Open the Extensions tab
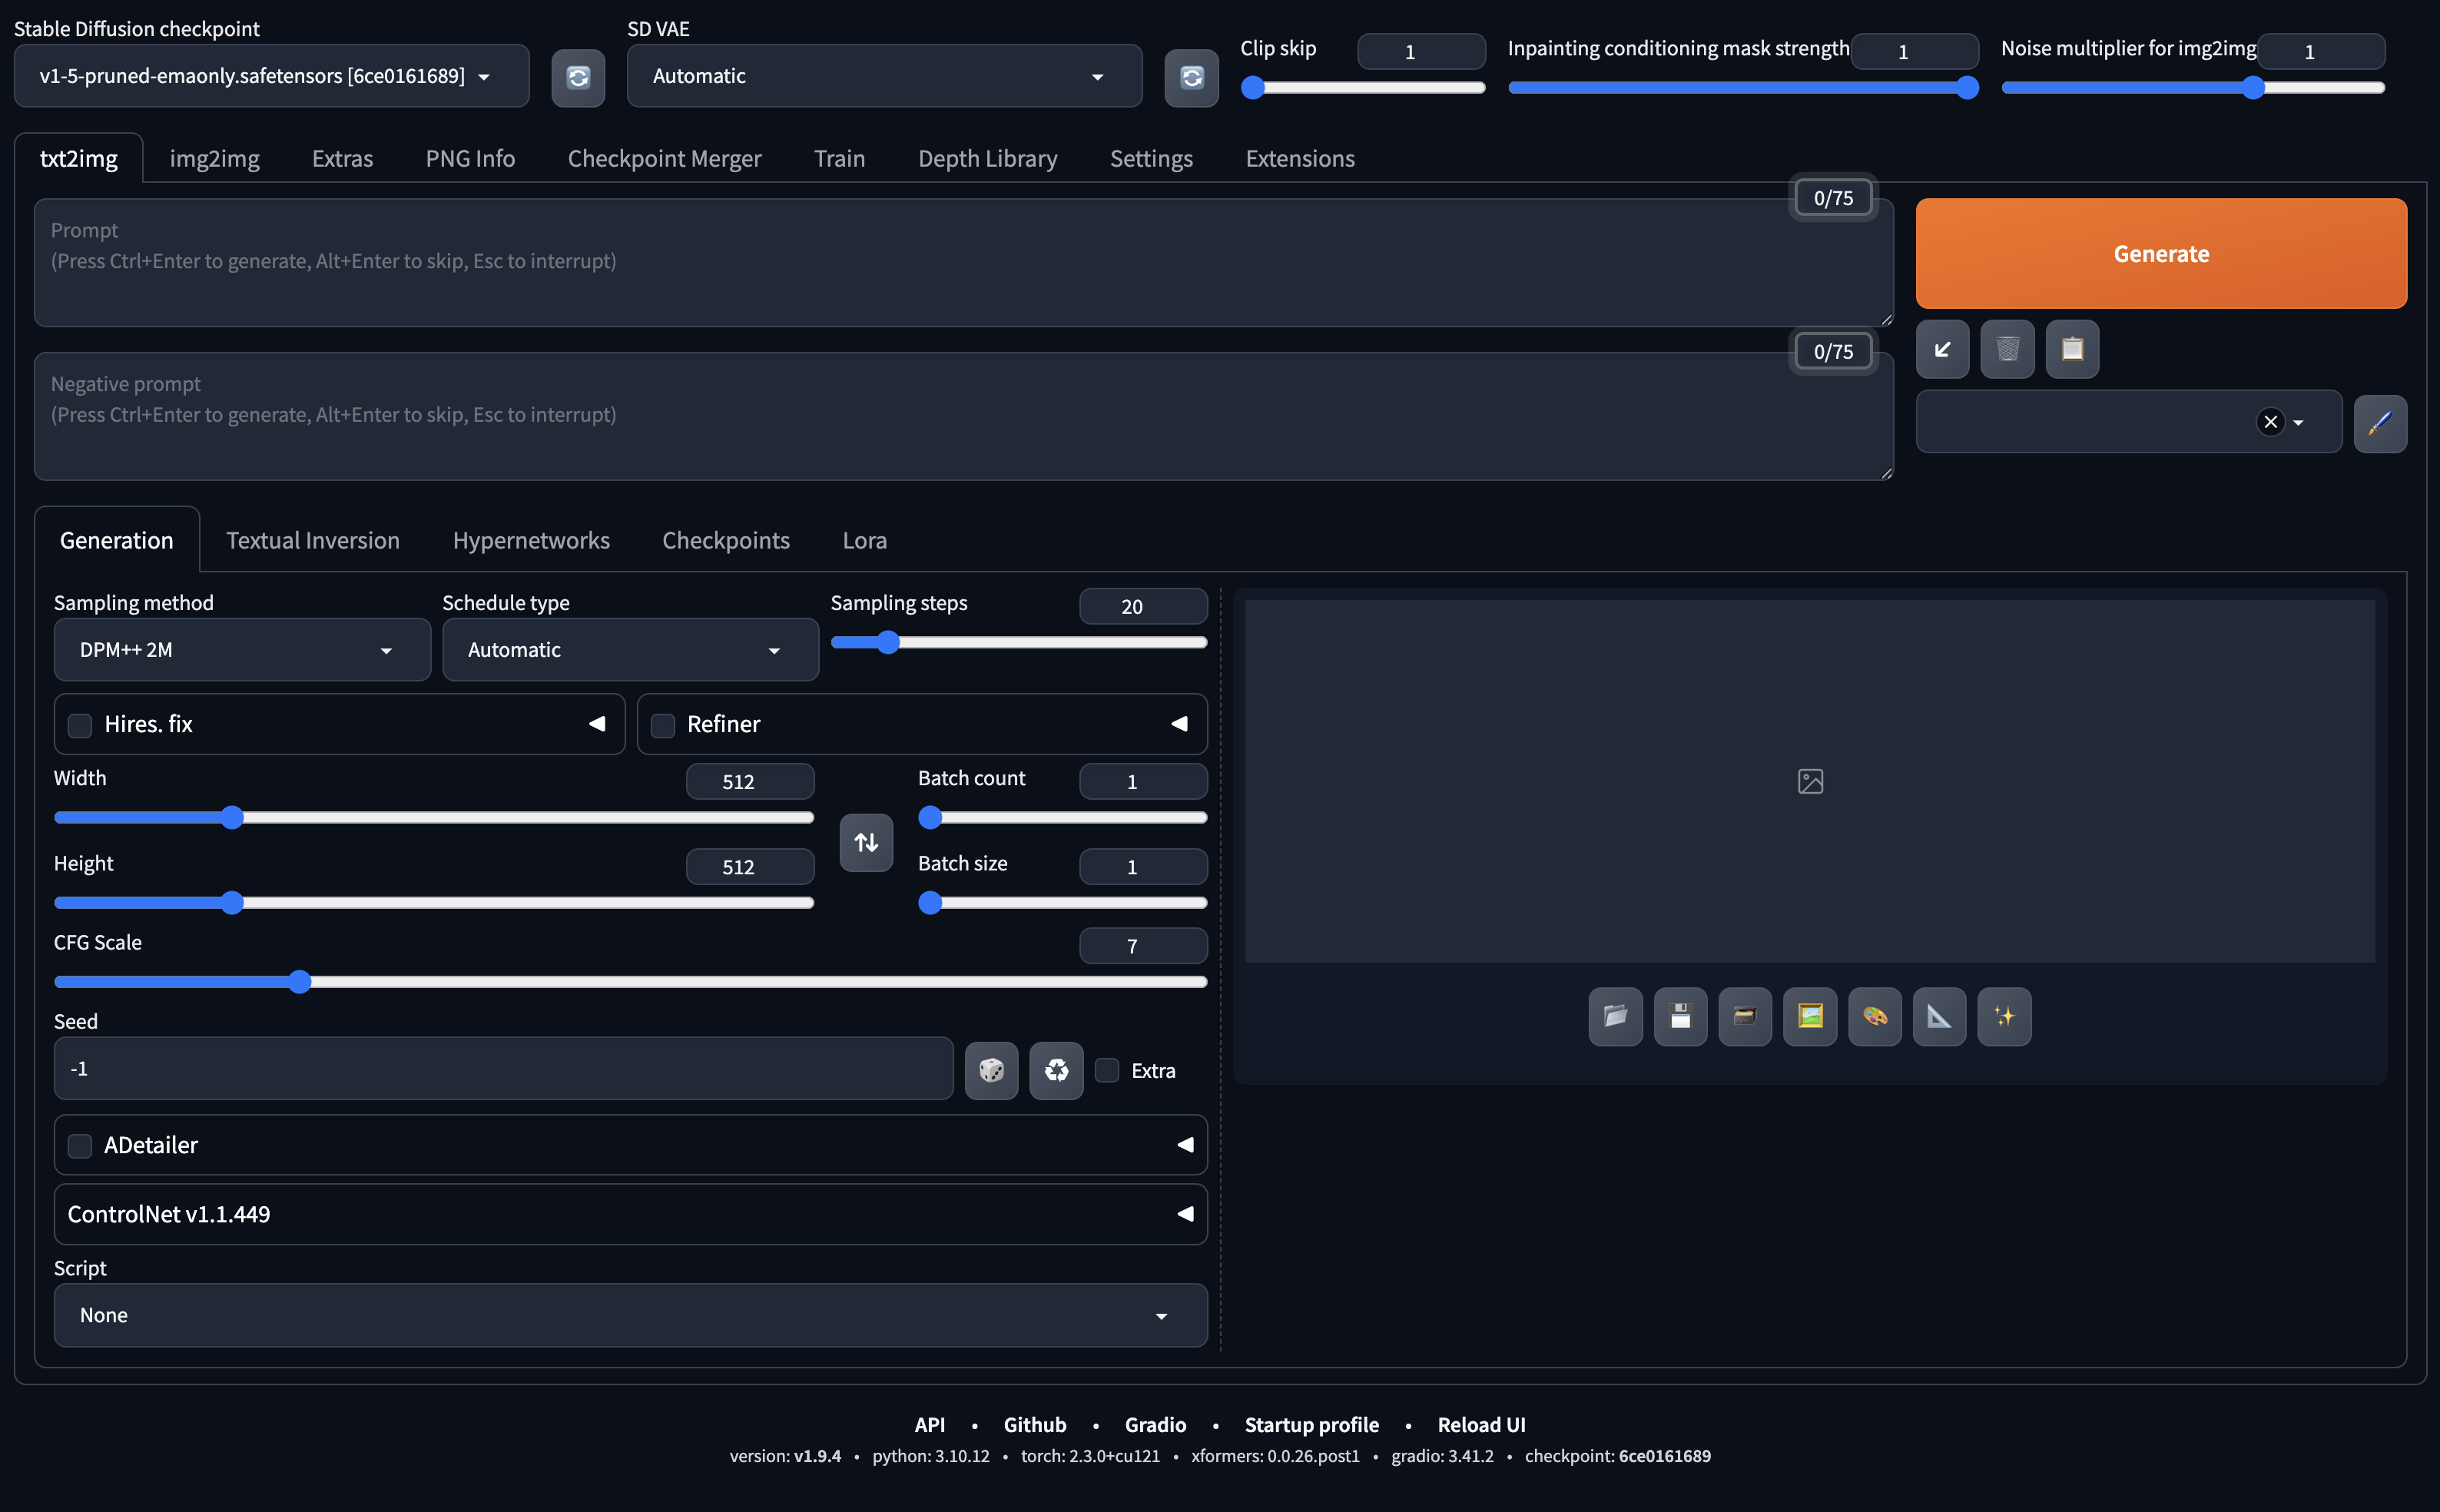 point(1300,159)
